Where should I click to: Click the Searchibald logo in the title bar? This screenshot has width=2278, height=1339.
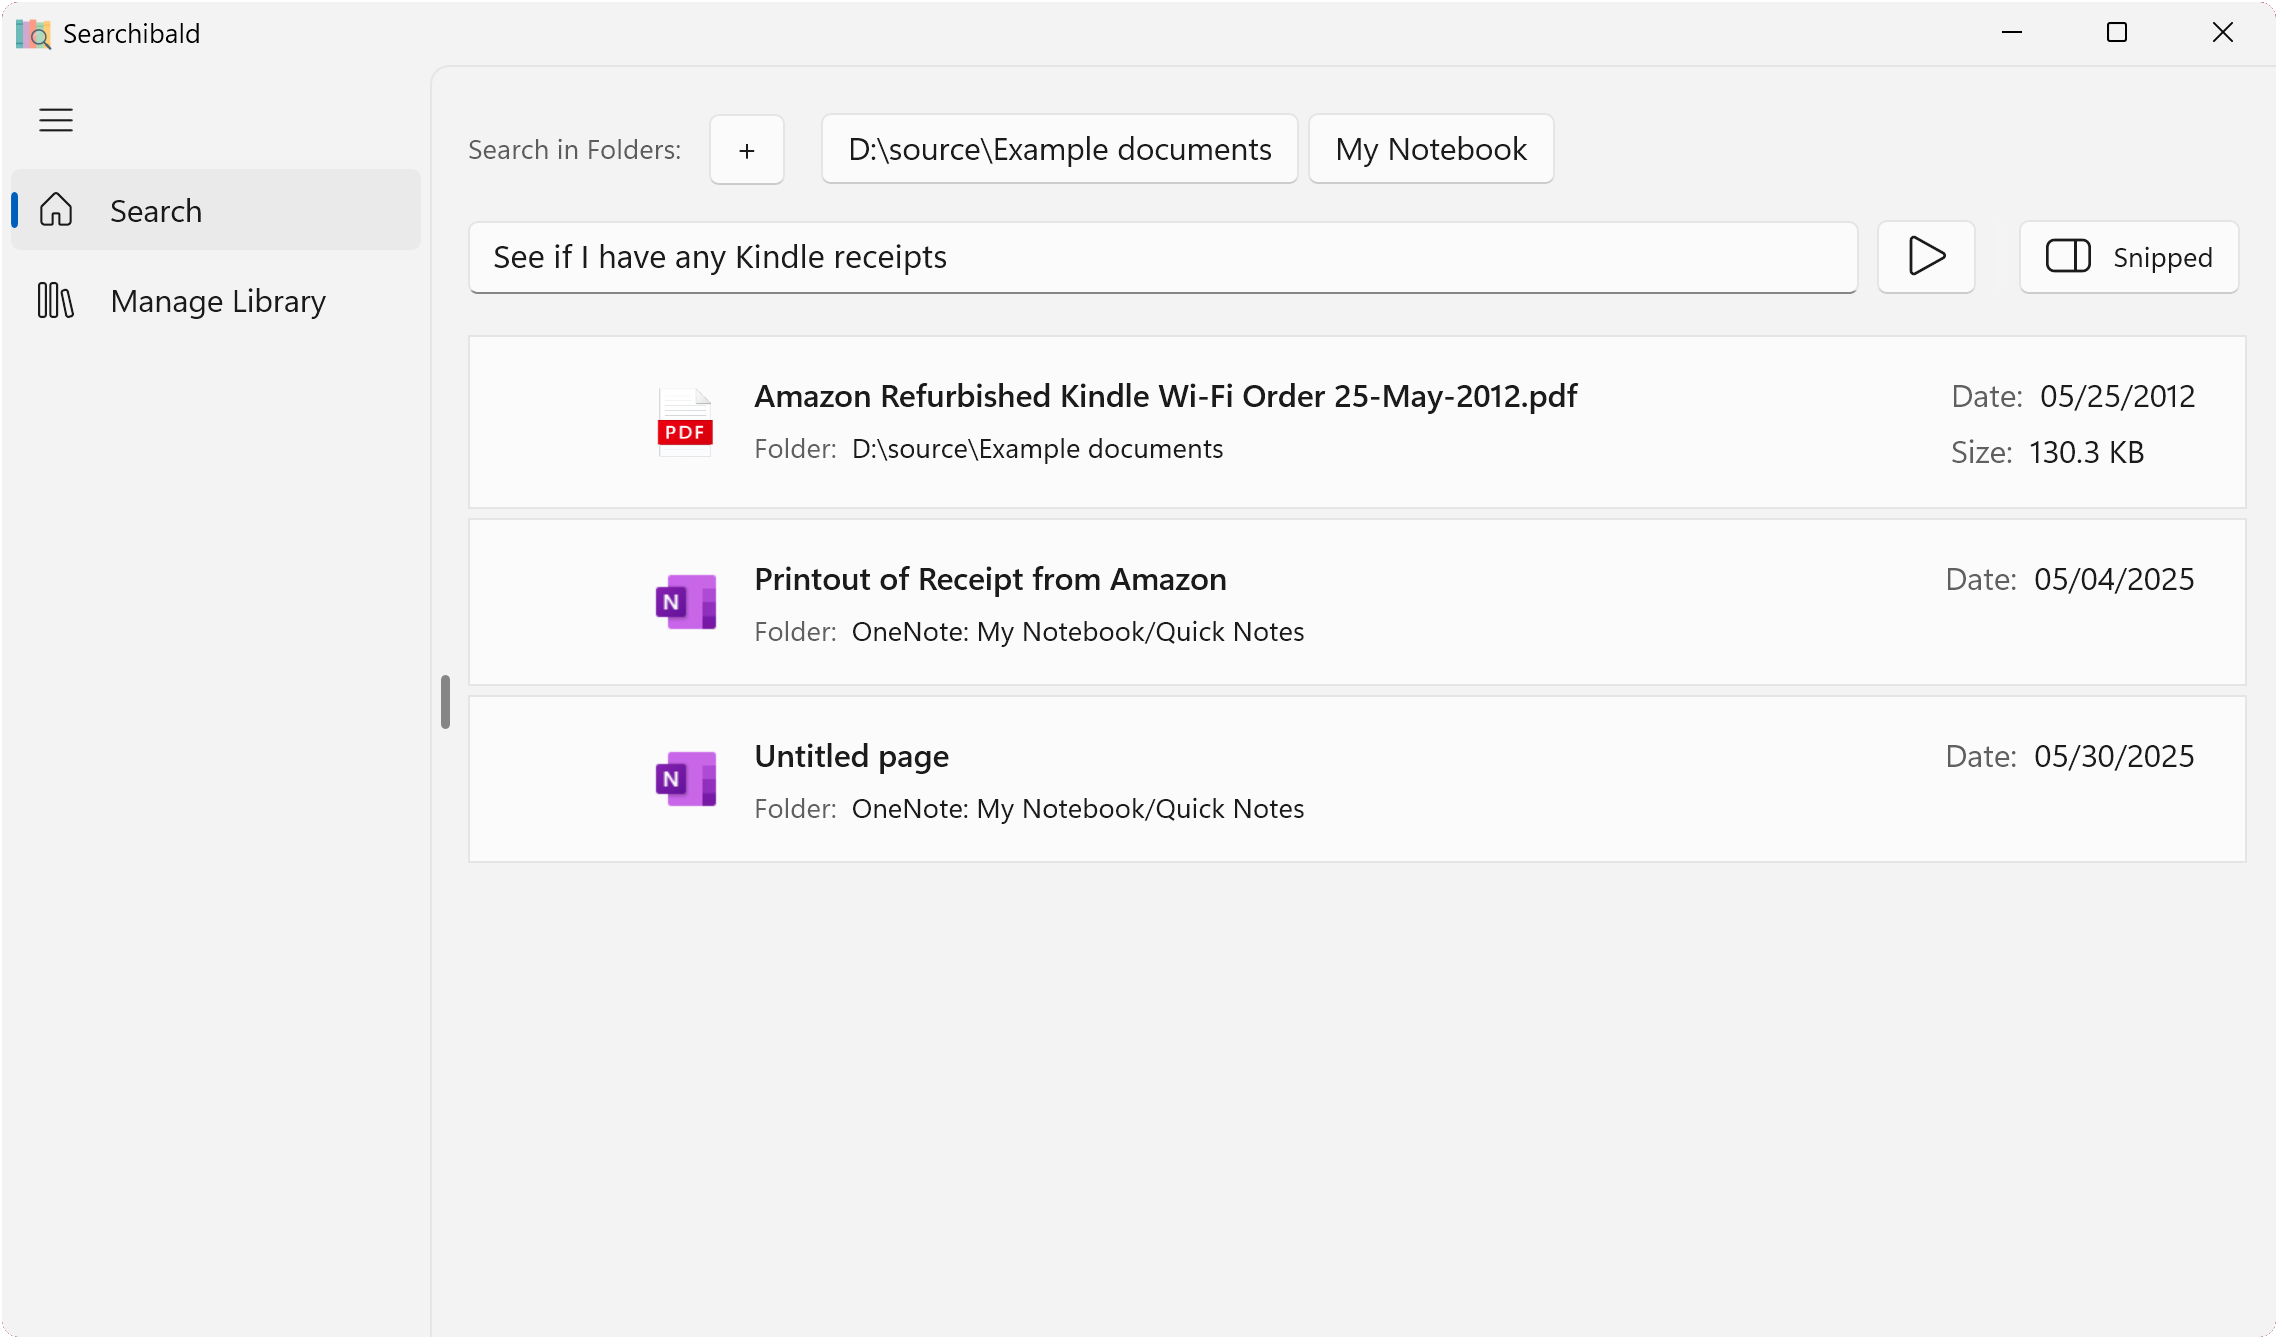point(31,32)
